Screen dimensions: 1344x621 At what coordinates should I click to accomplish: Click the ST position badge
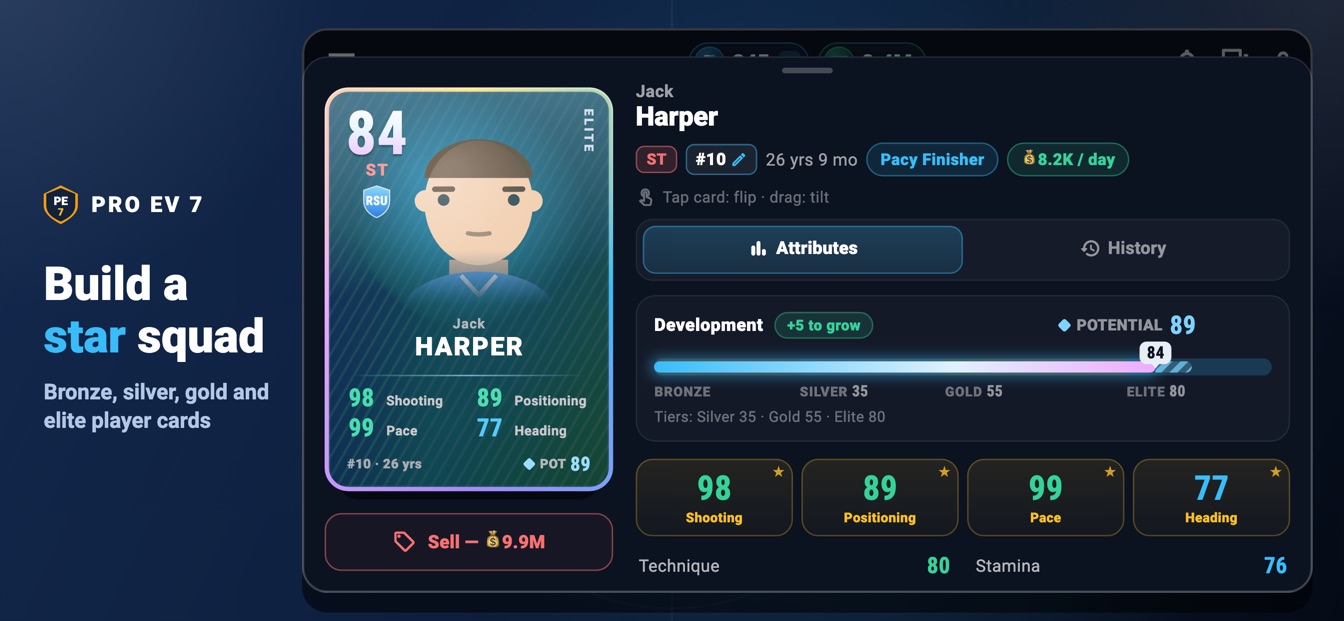pyautogui.click(x=656, y=159)
